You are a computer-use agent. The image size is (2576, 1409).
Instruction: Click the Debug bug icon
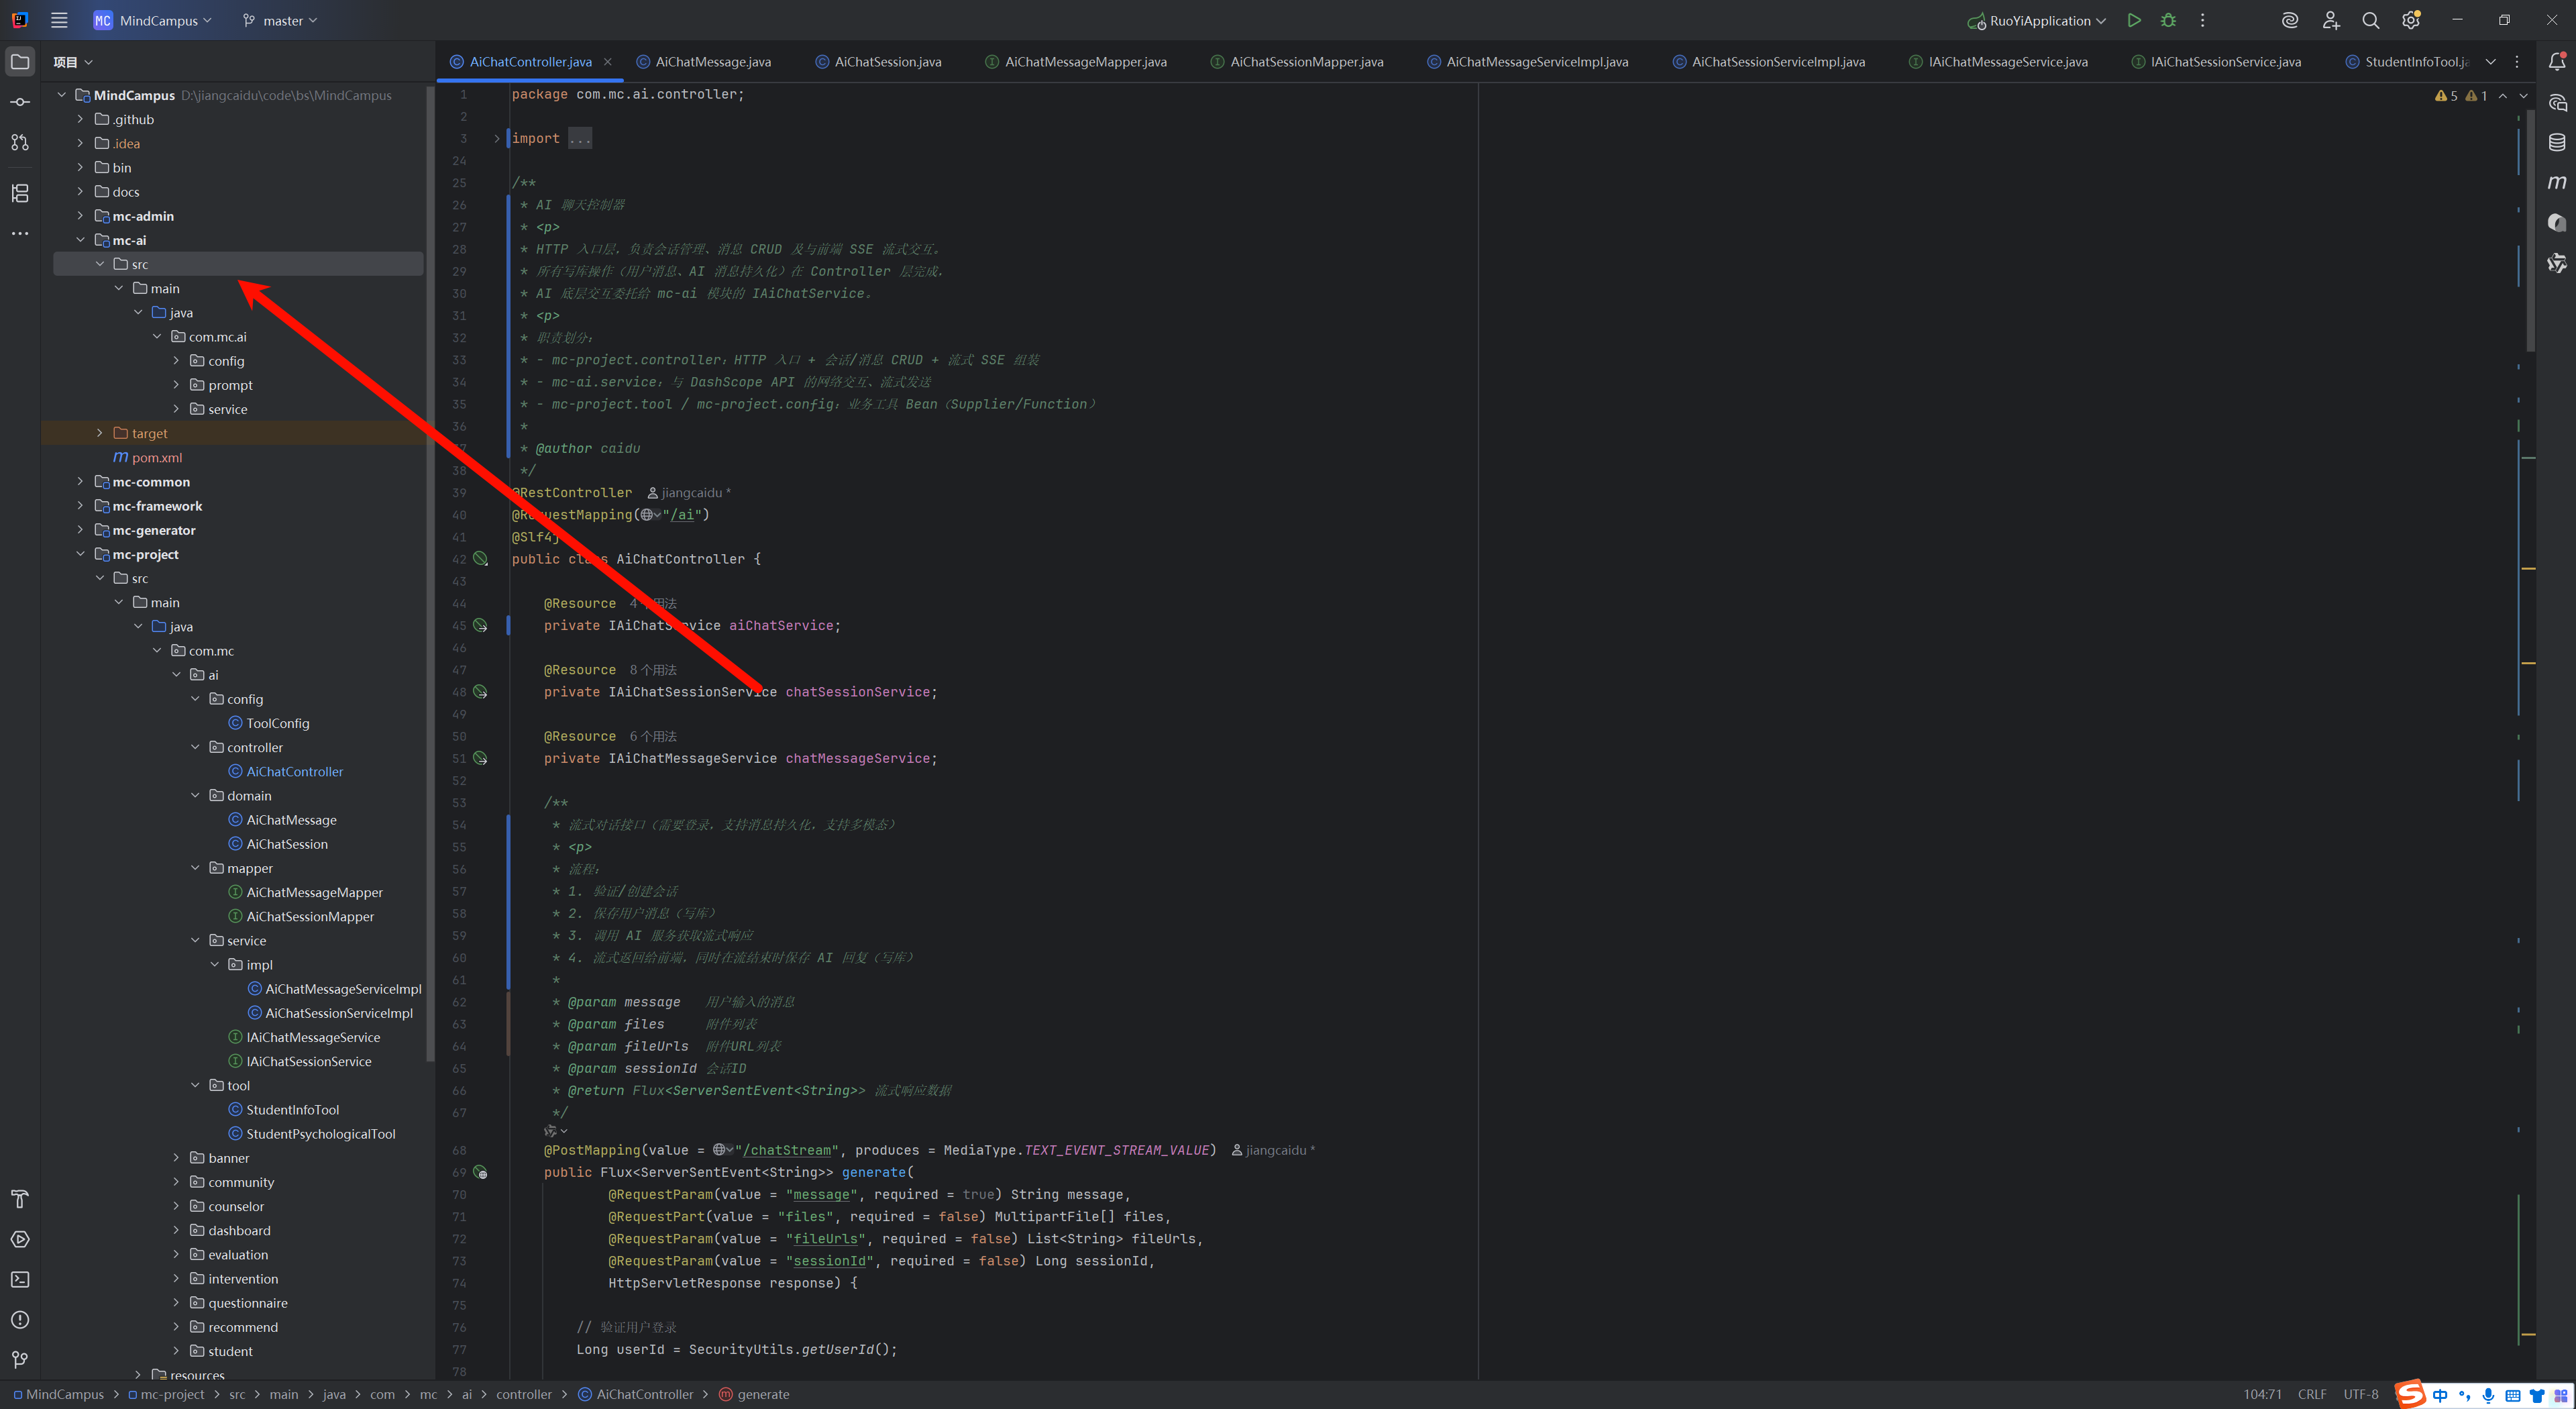2168,20
